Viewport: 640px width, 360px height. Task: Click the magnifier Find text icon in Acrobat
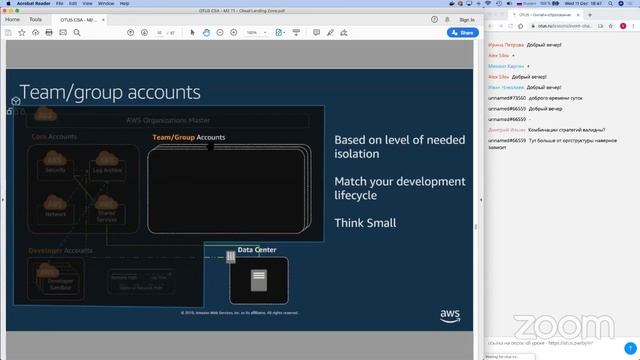[x=77, y=33]
